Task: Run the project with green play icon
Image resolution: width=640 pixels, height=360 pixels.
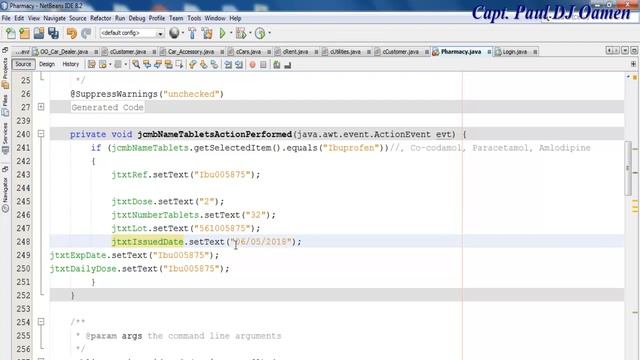Action: 222,33
